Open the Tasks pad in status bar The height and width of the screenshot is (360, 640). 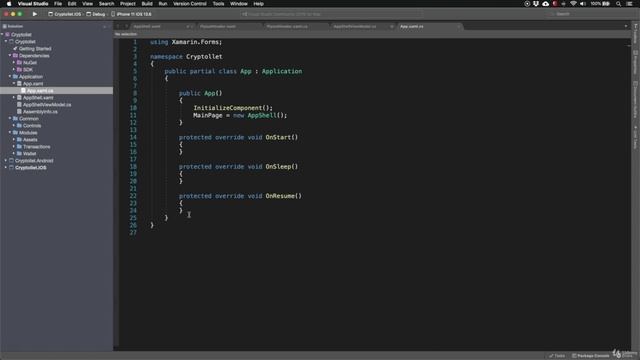[557, 356]
